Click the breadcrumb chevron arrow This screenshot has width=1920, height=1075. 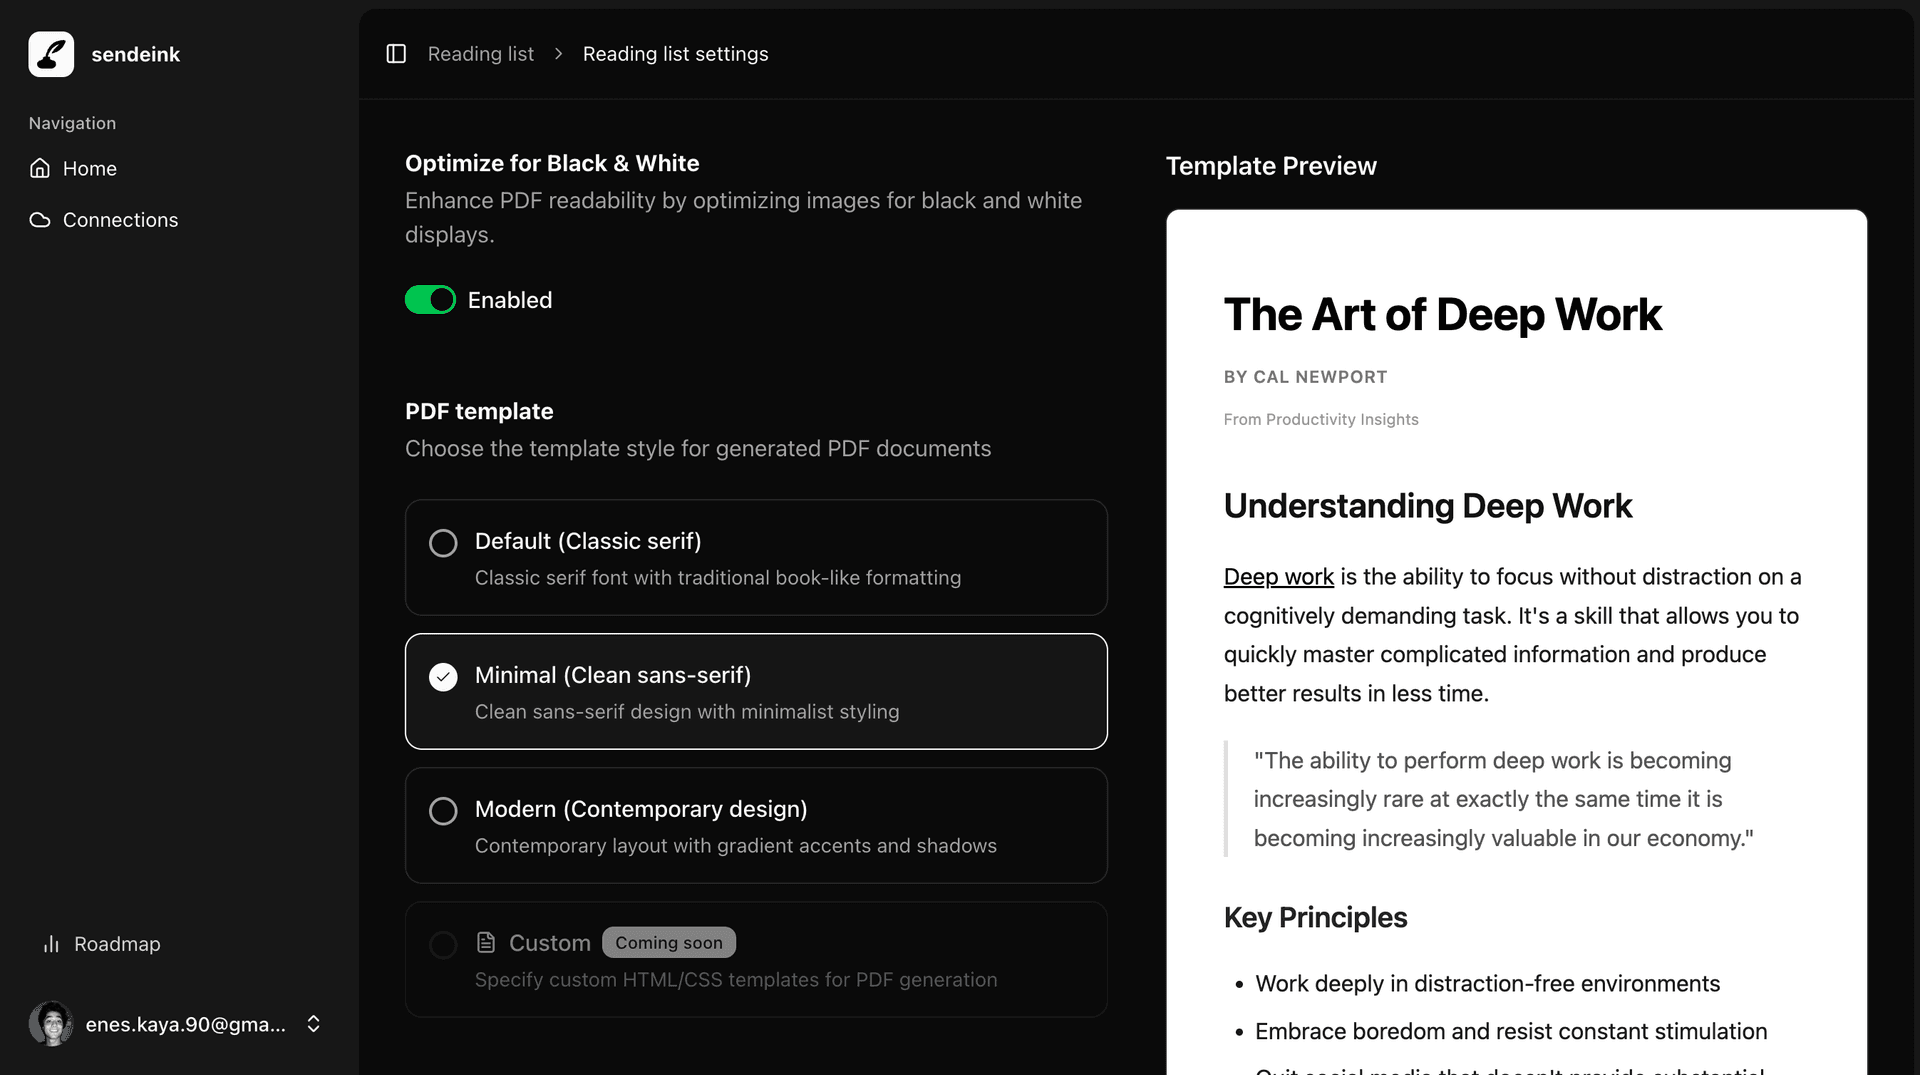559,54
